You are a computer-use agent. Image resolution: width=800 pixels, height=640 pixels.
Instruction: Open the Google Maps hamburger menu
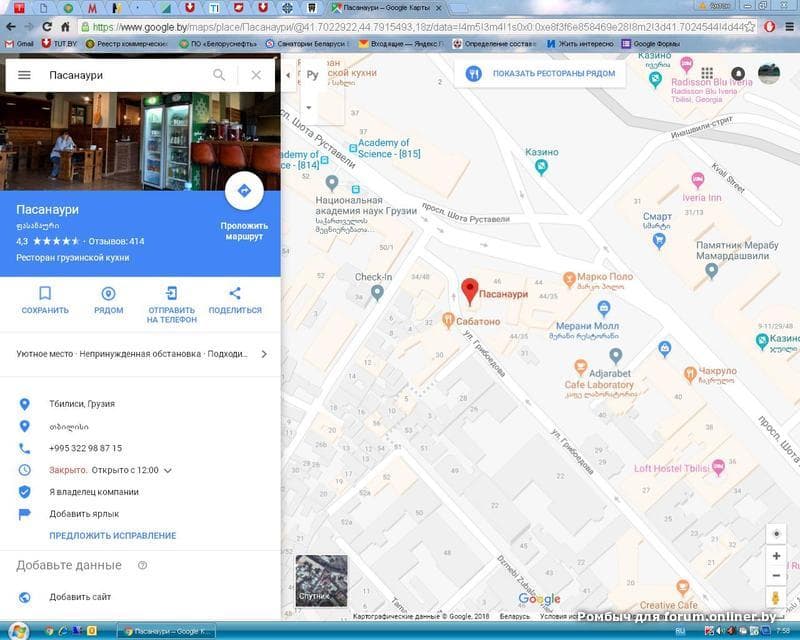coord(24,75)
